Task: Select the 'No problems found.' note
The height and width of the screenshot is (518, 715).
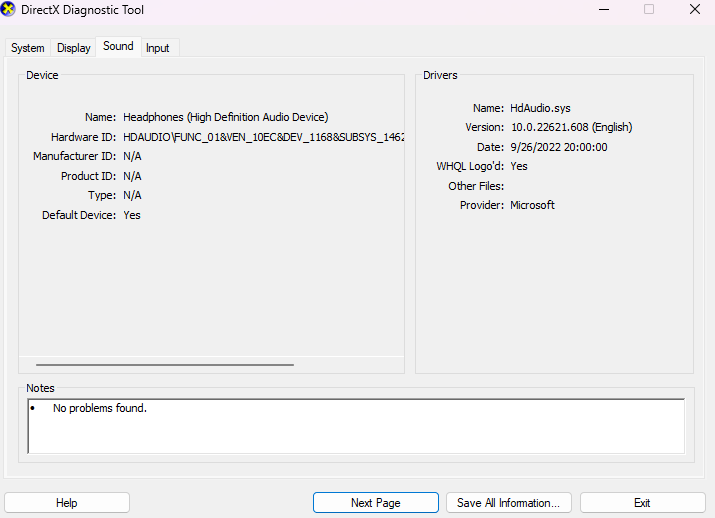Action: pyautogui.click(x=100, y=408)
